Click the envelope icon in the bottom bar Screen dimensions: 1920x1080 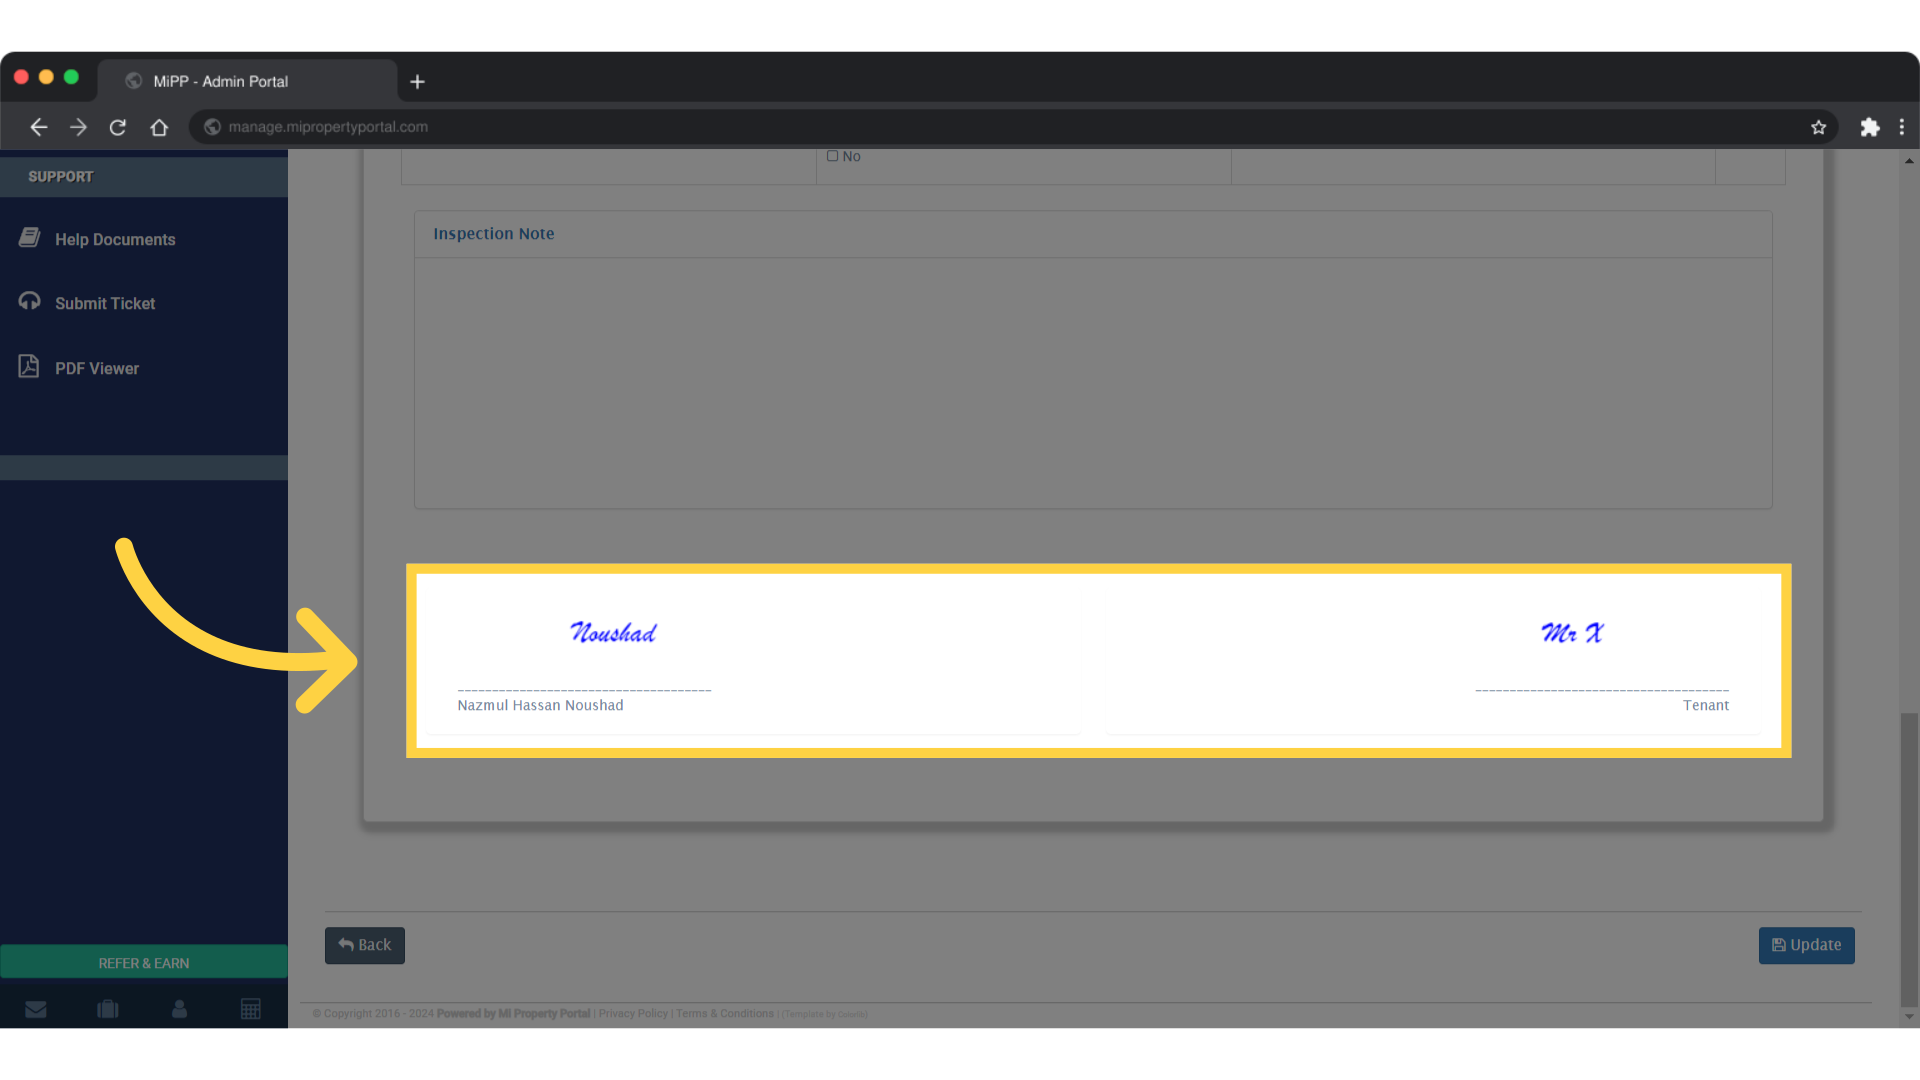coord(36,1008)
